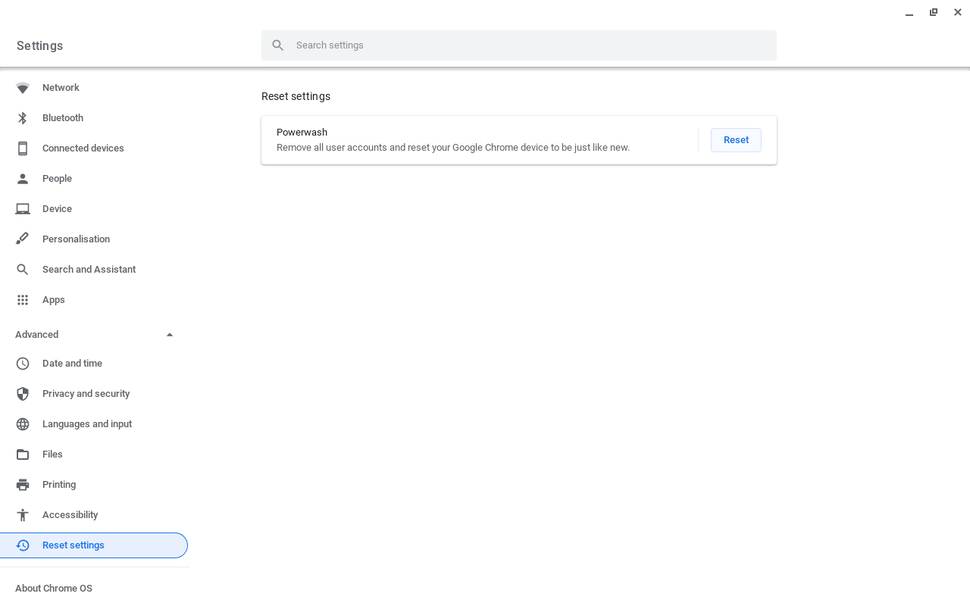This screenshot has width=970, height=606.
Task: Select the Privacy and security shield icon
Action: point(22,393)
